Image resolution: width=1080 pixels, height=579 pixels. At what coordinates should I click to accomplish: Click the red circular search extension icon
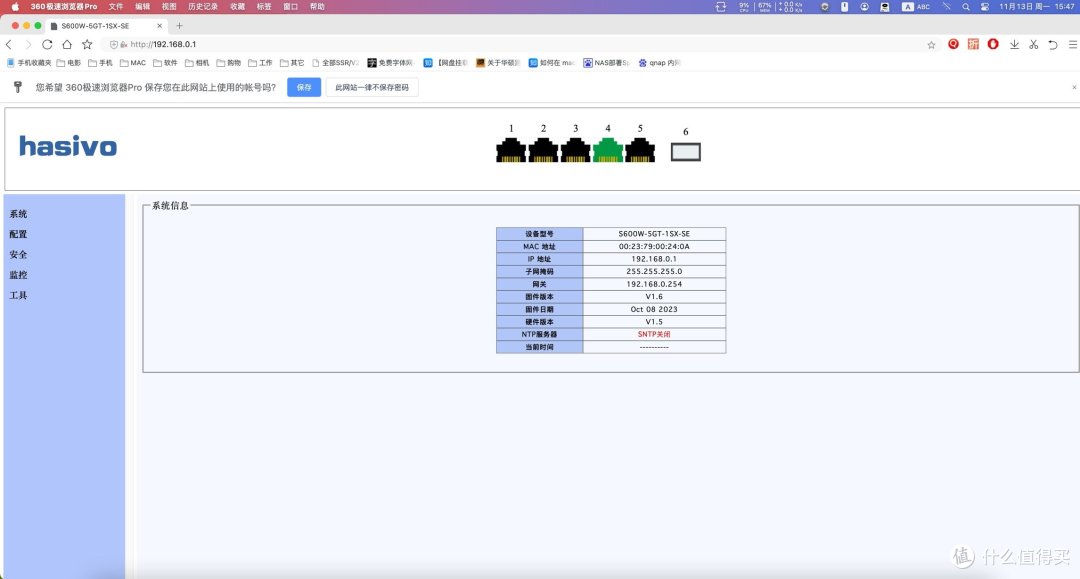[x=953, y=44]
